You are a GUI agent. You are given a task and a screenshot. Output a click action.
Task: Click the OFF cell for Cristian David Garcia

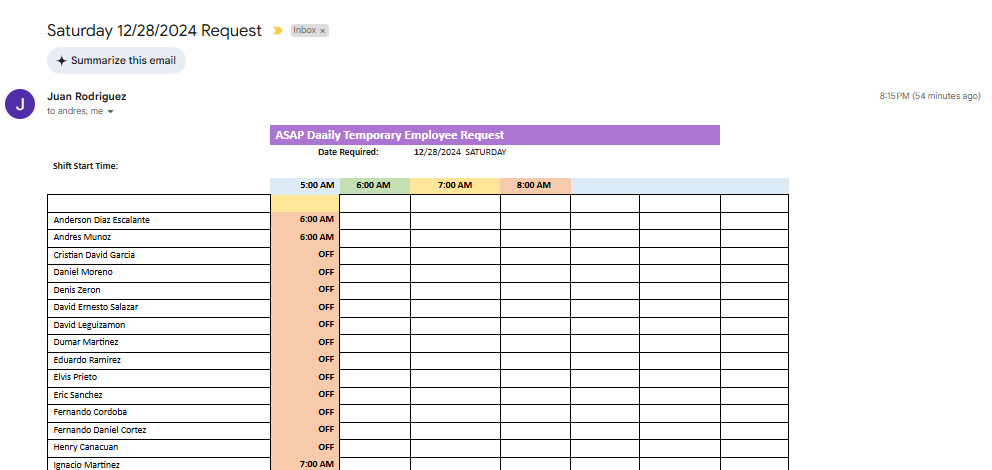(305, 255)
